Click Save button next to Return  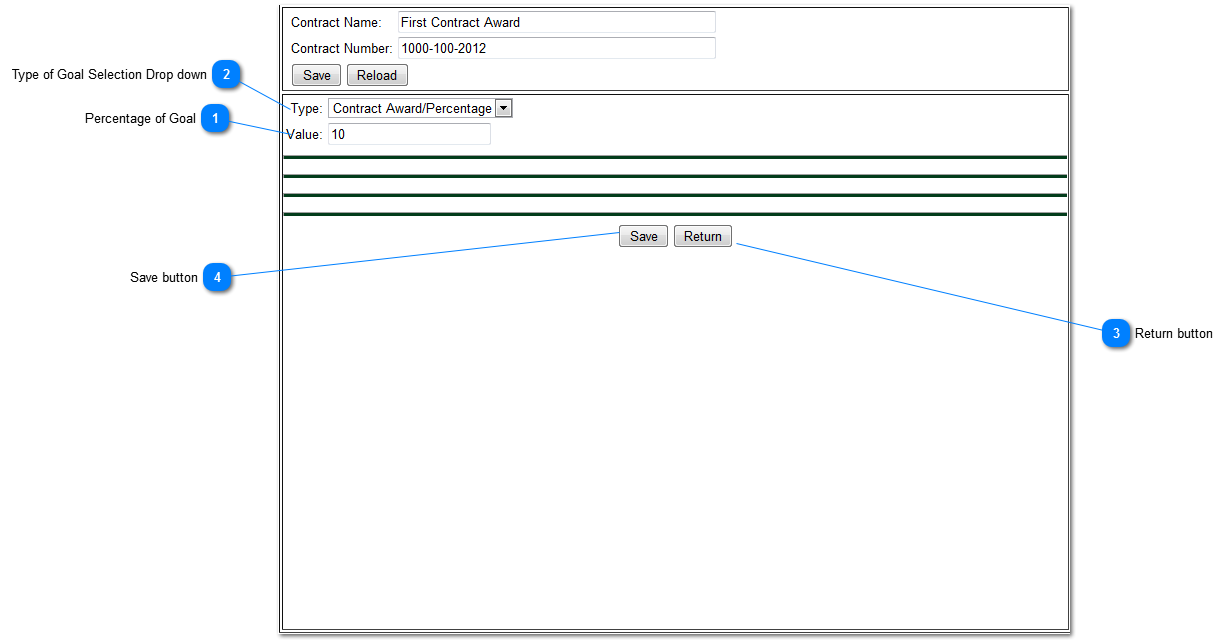click(x=643, y=236)
